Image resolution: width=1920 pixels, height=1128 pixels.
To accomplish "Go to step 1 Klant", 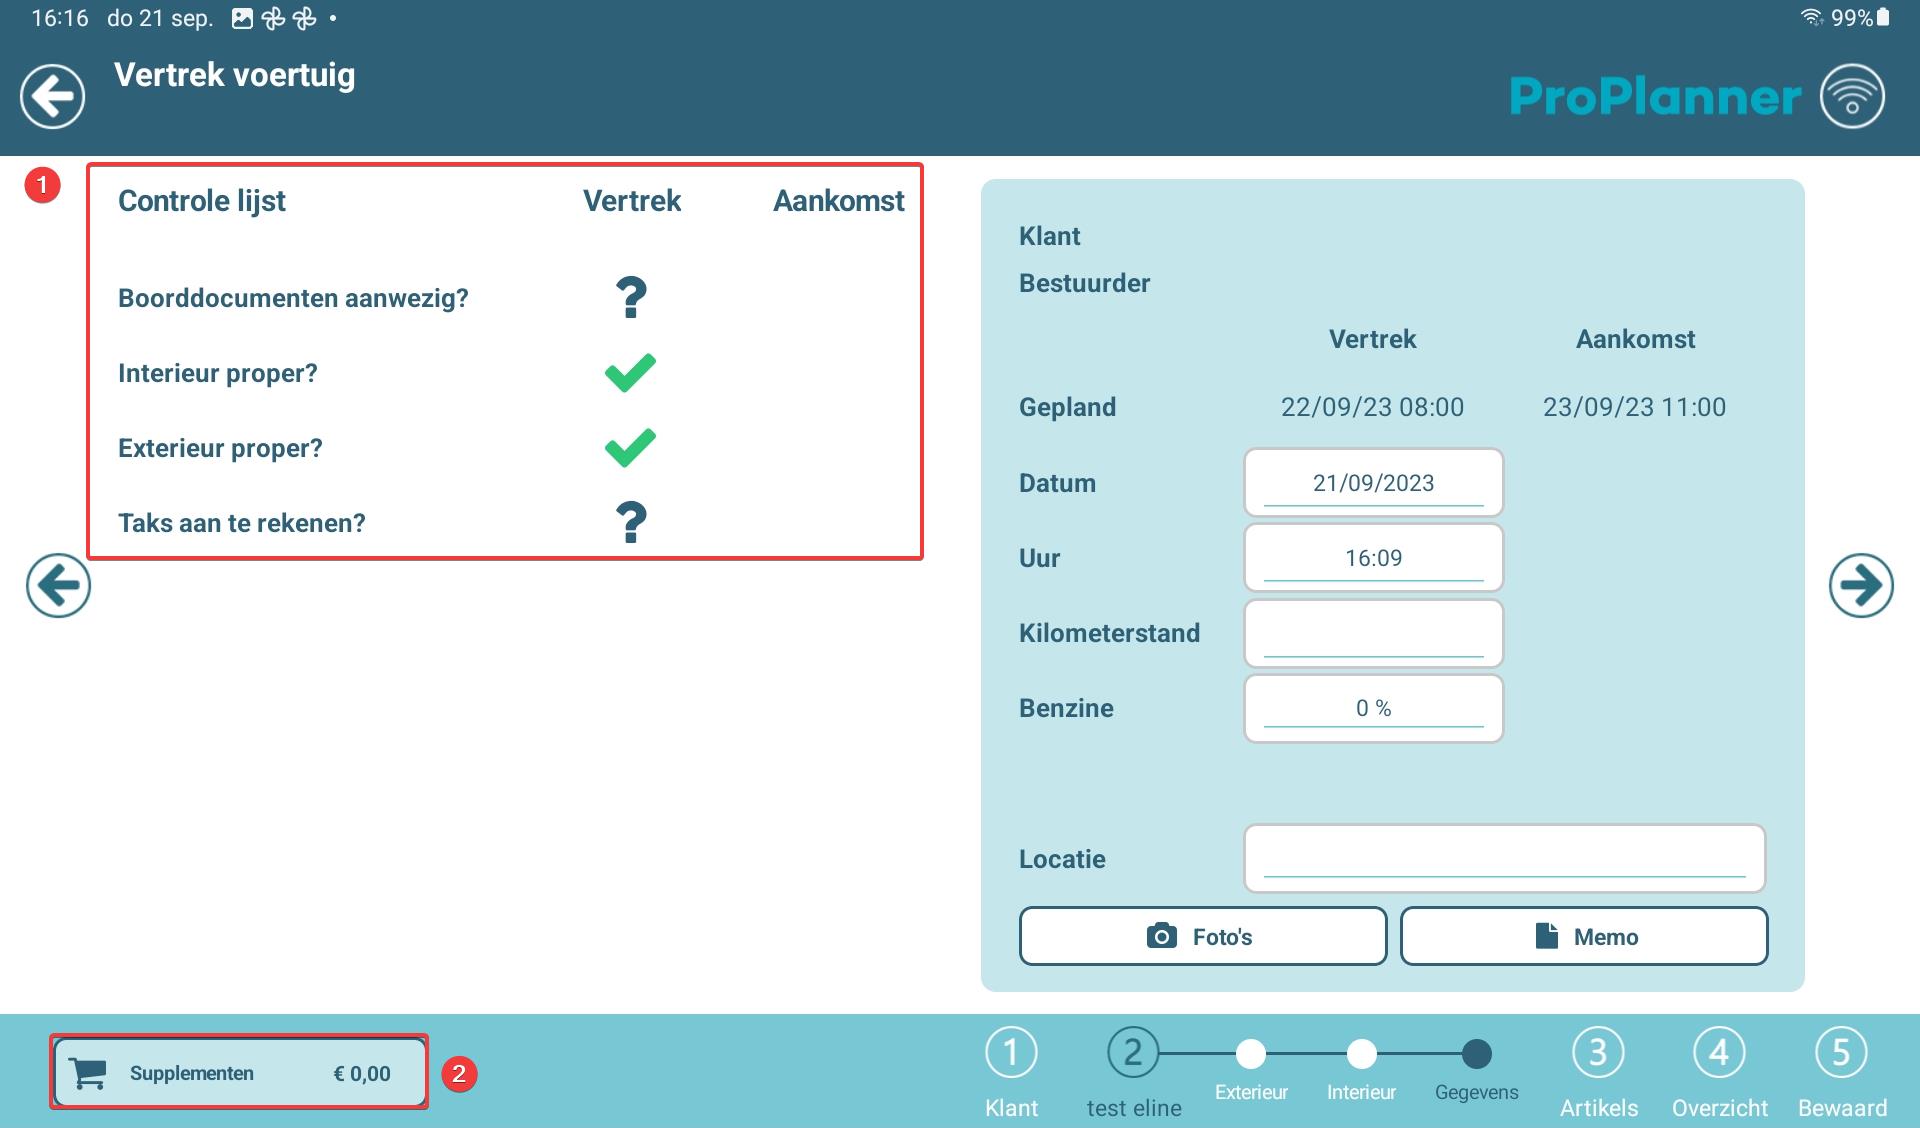I will click(x=1011, y=1053).
